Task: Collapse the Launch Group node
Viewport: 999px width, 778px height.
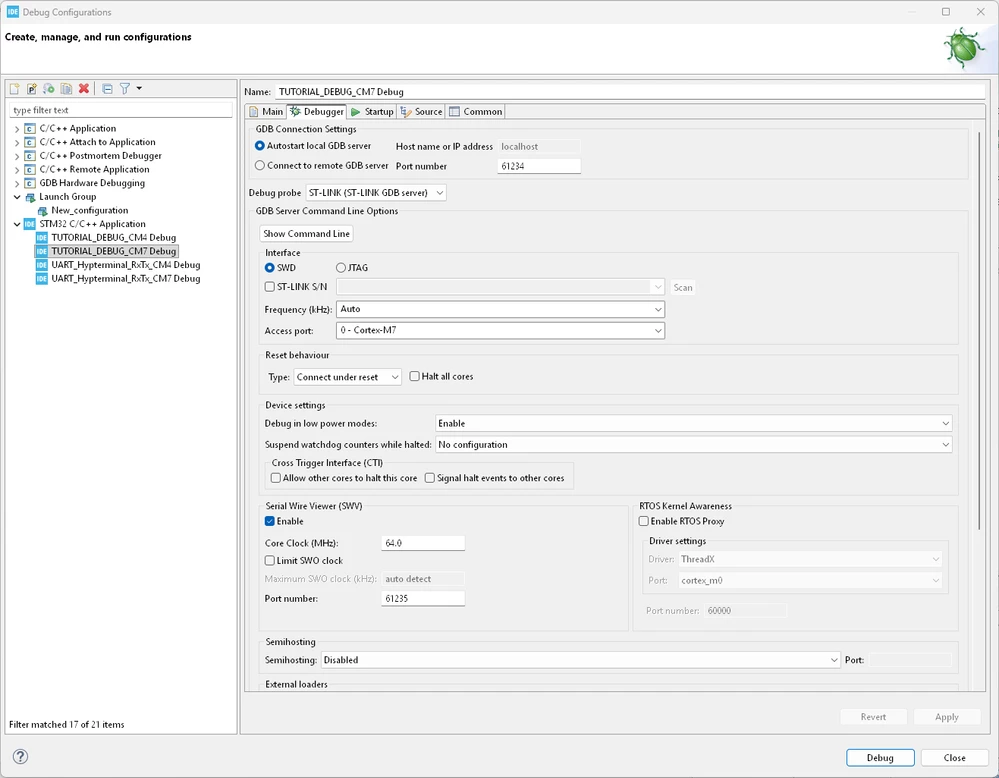Action: (17, 197)
